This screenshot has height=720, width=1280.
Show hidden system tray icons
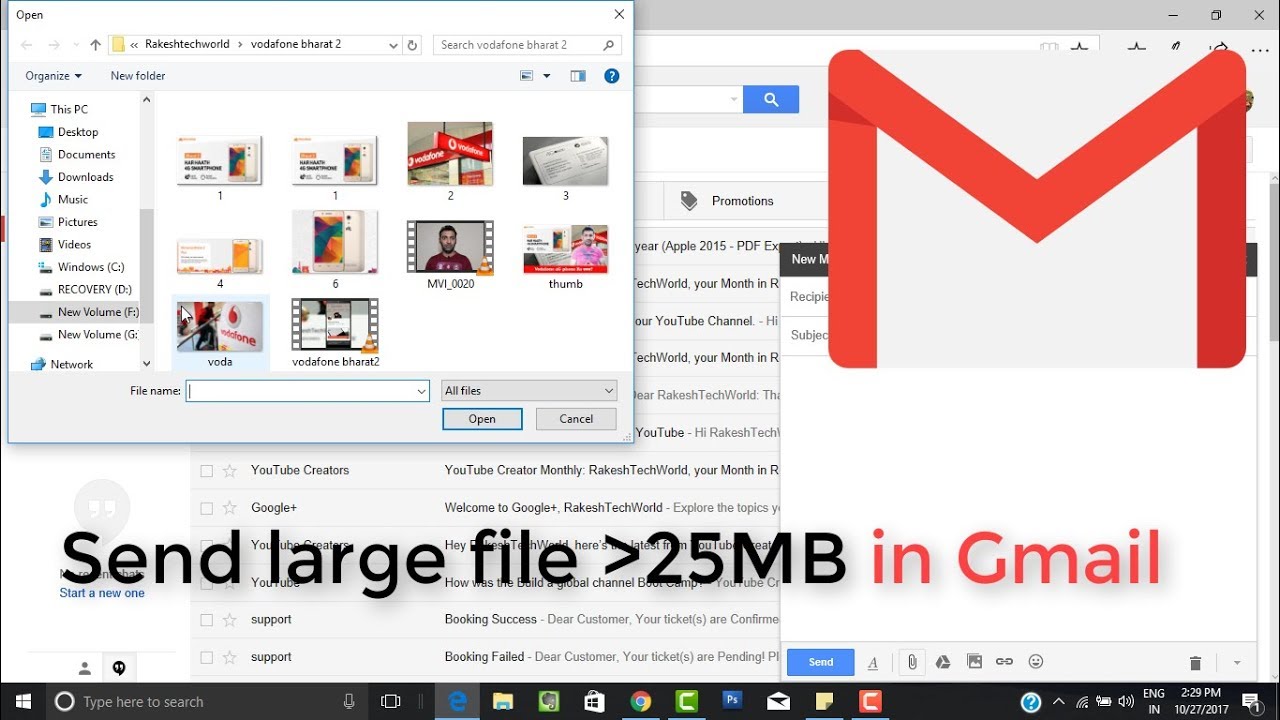tap(1059, 702)
